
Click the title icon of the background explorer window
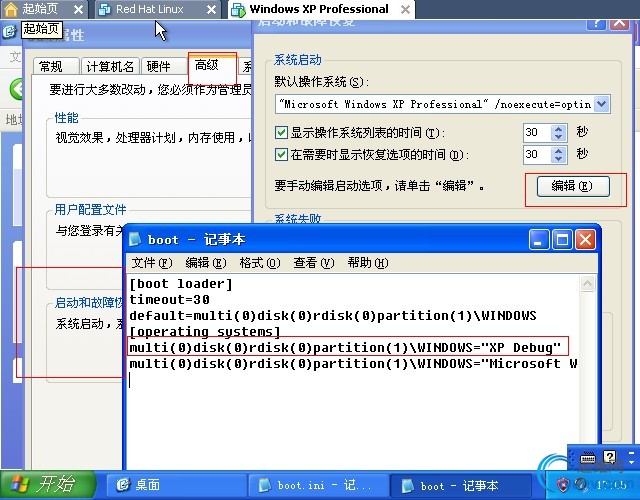9,32
